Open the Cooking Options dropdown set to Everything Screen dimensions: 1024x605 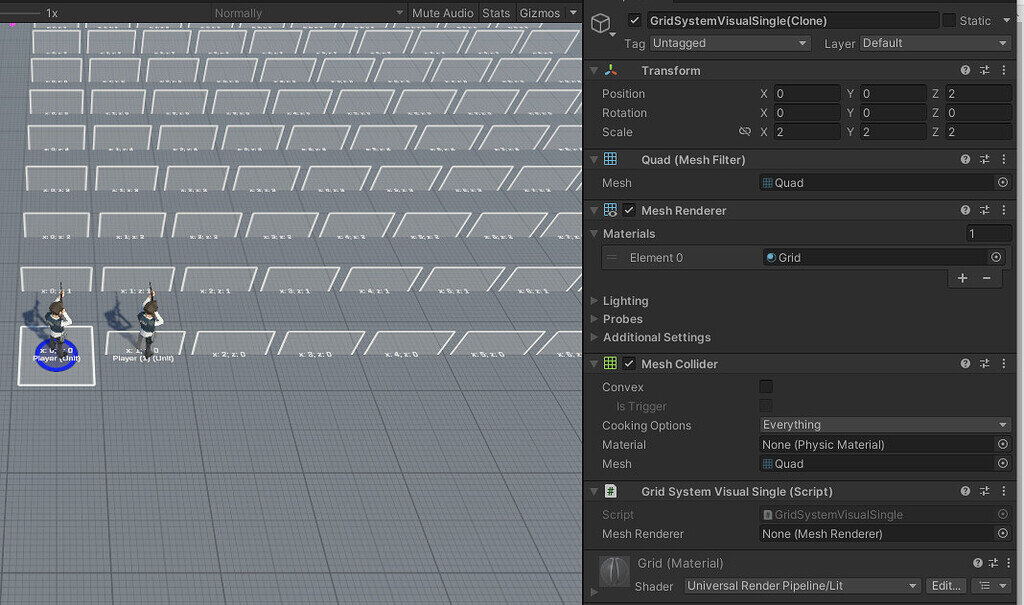[884, 425]
